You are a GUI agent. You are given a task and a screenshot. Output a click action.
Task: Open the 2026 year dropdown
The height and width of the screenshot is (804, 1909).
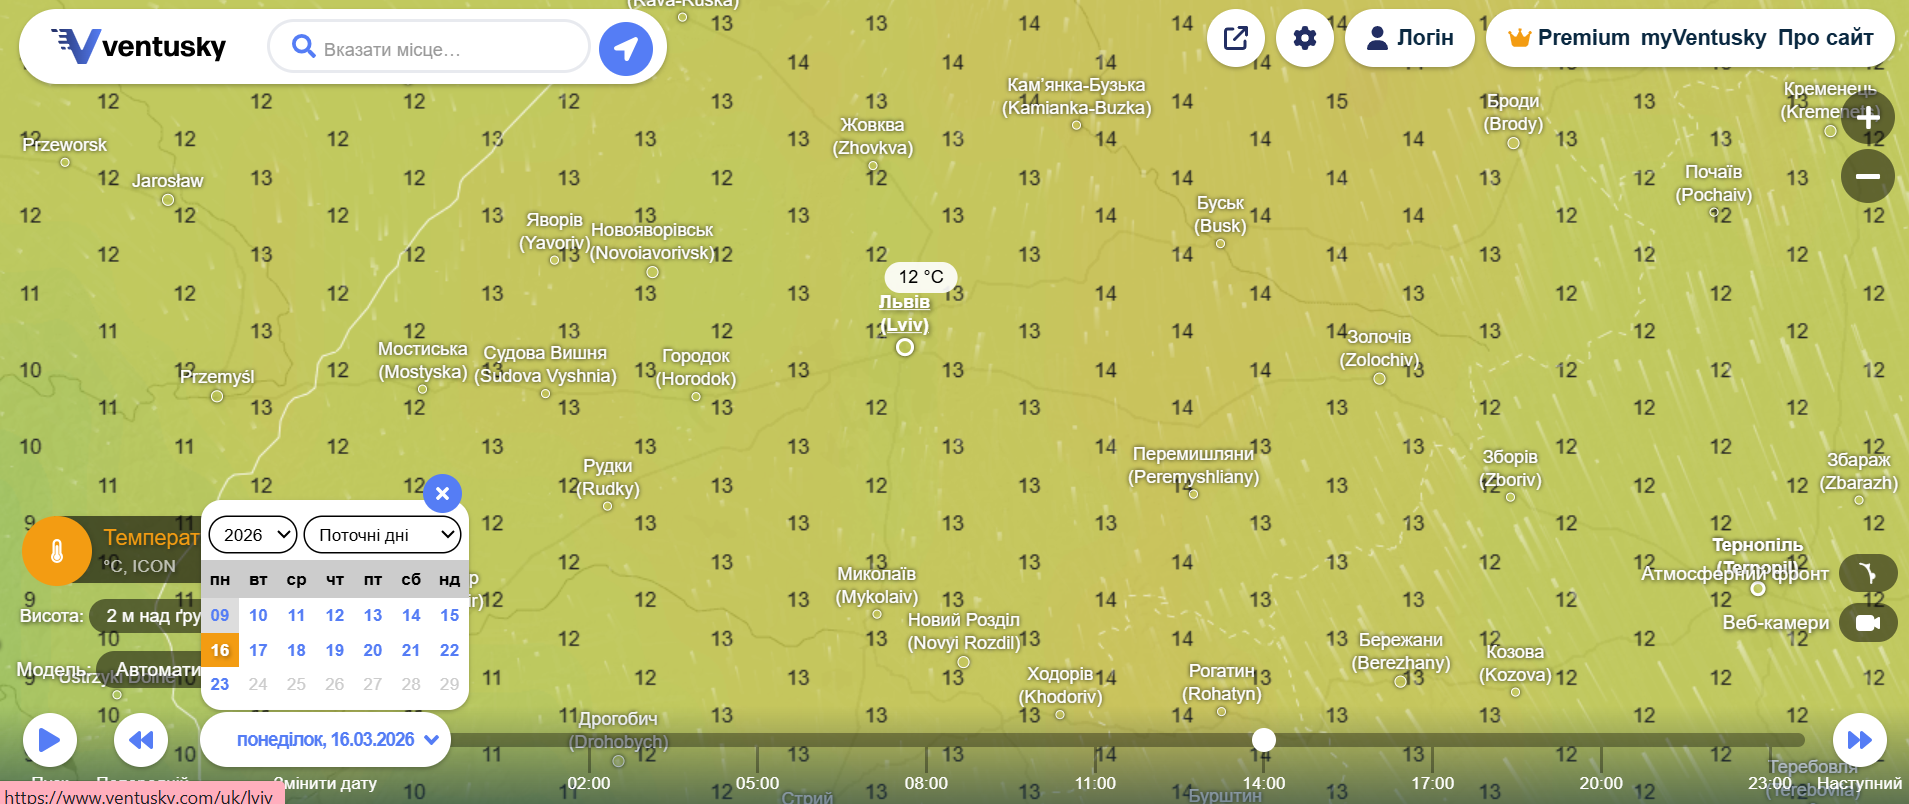(x=253, y=535)
